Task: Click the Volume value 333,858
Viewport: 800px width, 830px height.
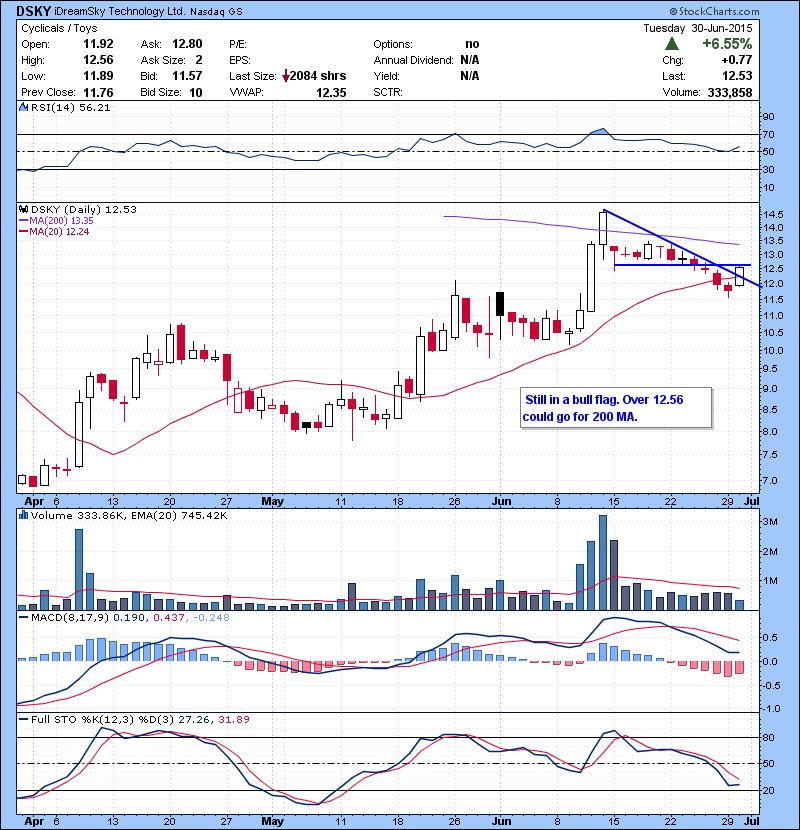Action: (x=730, y=92)
